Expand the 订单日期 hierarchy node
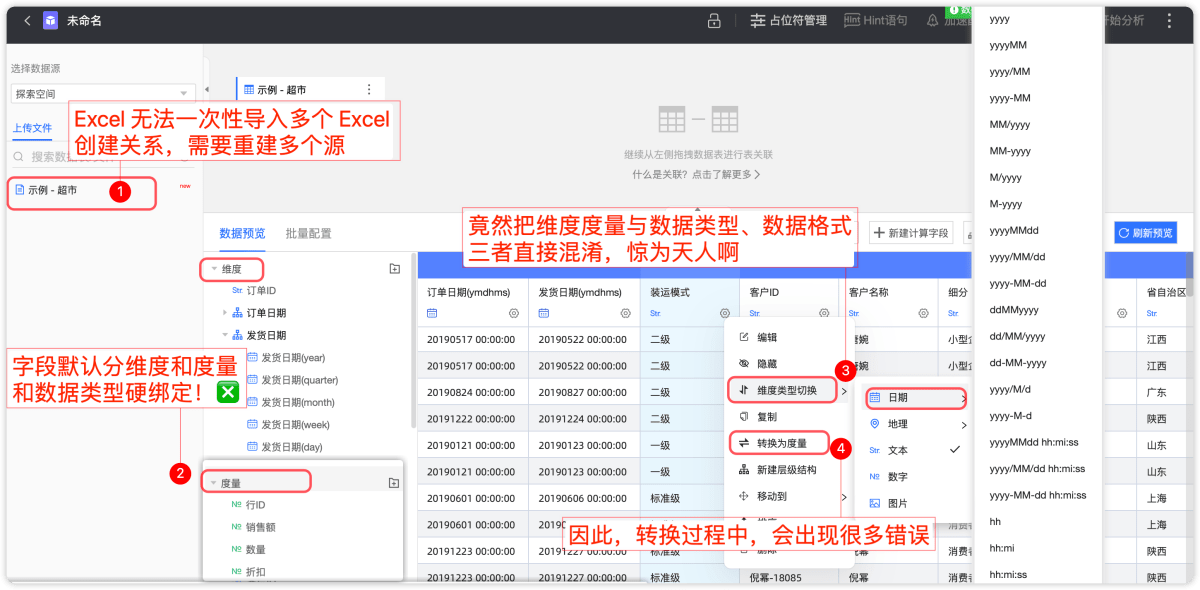1200x590 pixels. click(225, 313)
